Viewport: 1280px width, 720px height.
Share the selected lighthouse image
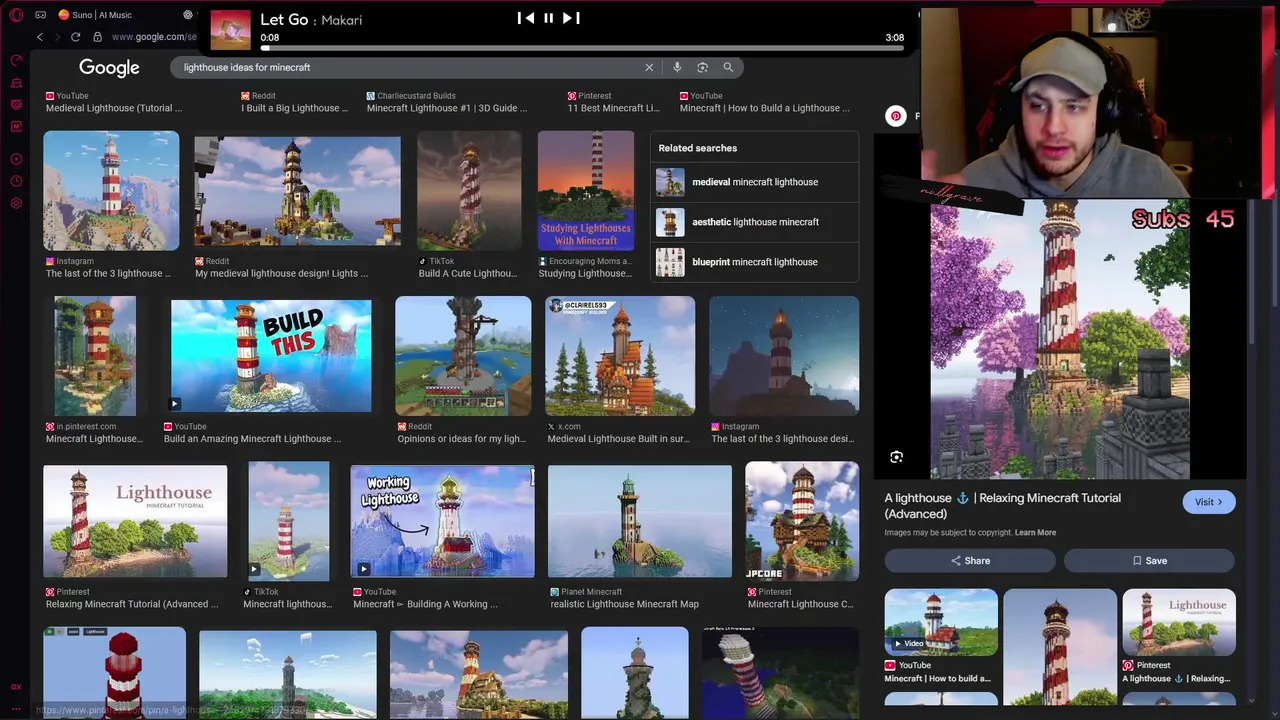pyautogui.click(x=970, y=561)
